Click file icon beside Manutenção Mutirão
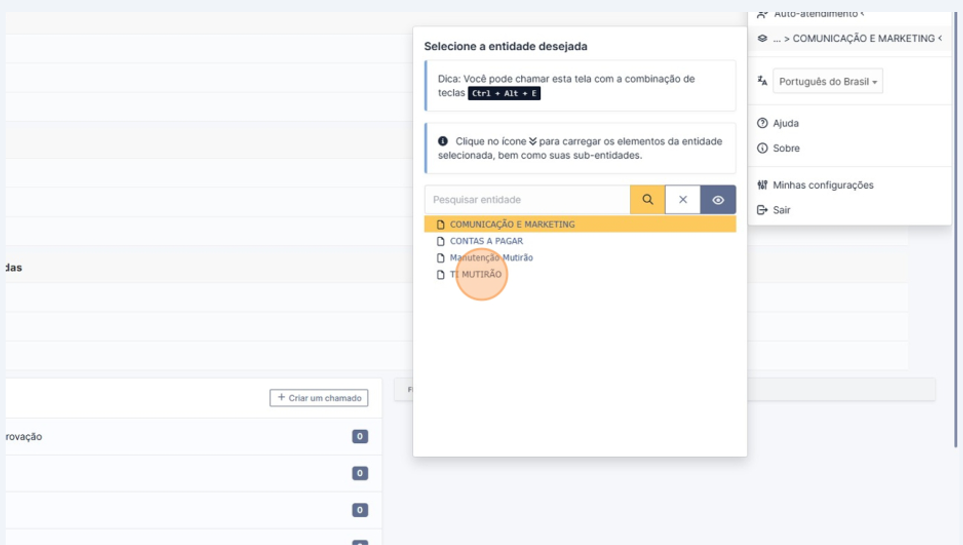The image size is (963, 545). tap(440, 258)
